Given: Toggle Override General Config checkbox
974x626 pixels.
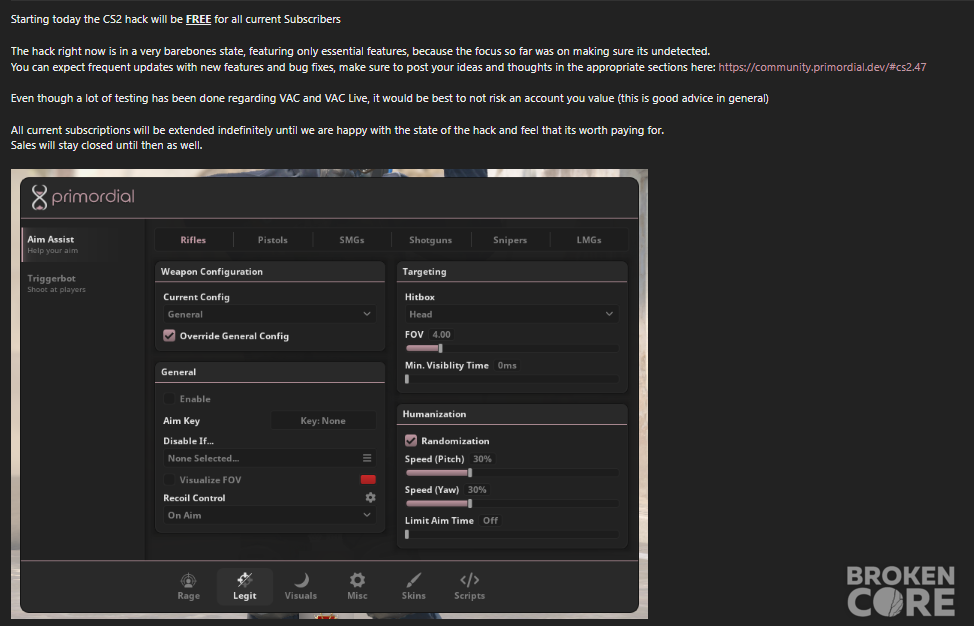Looking at the screenshot, I should tap(169, 336).
